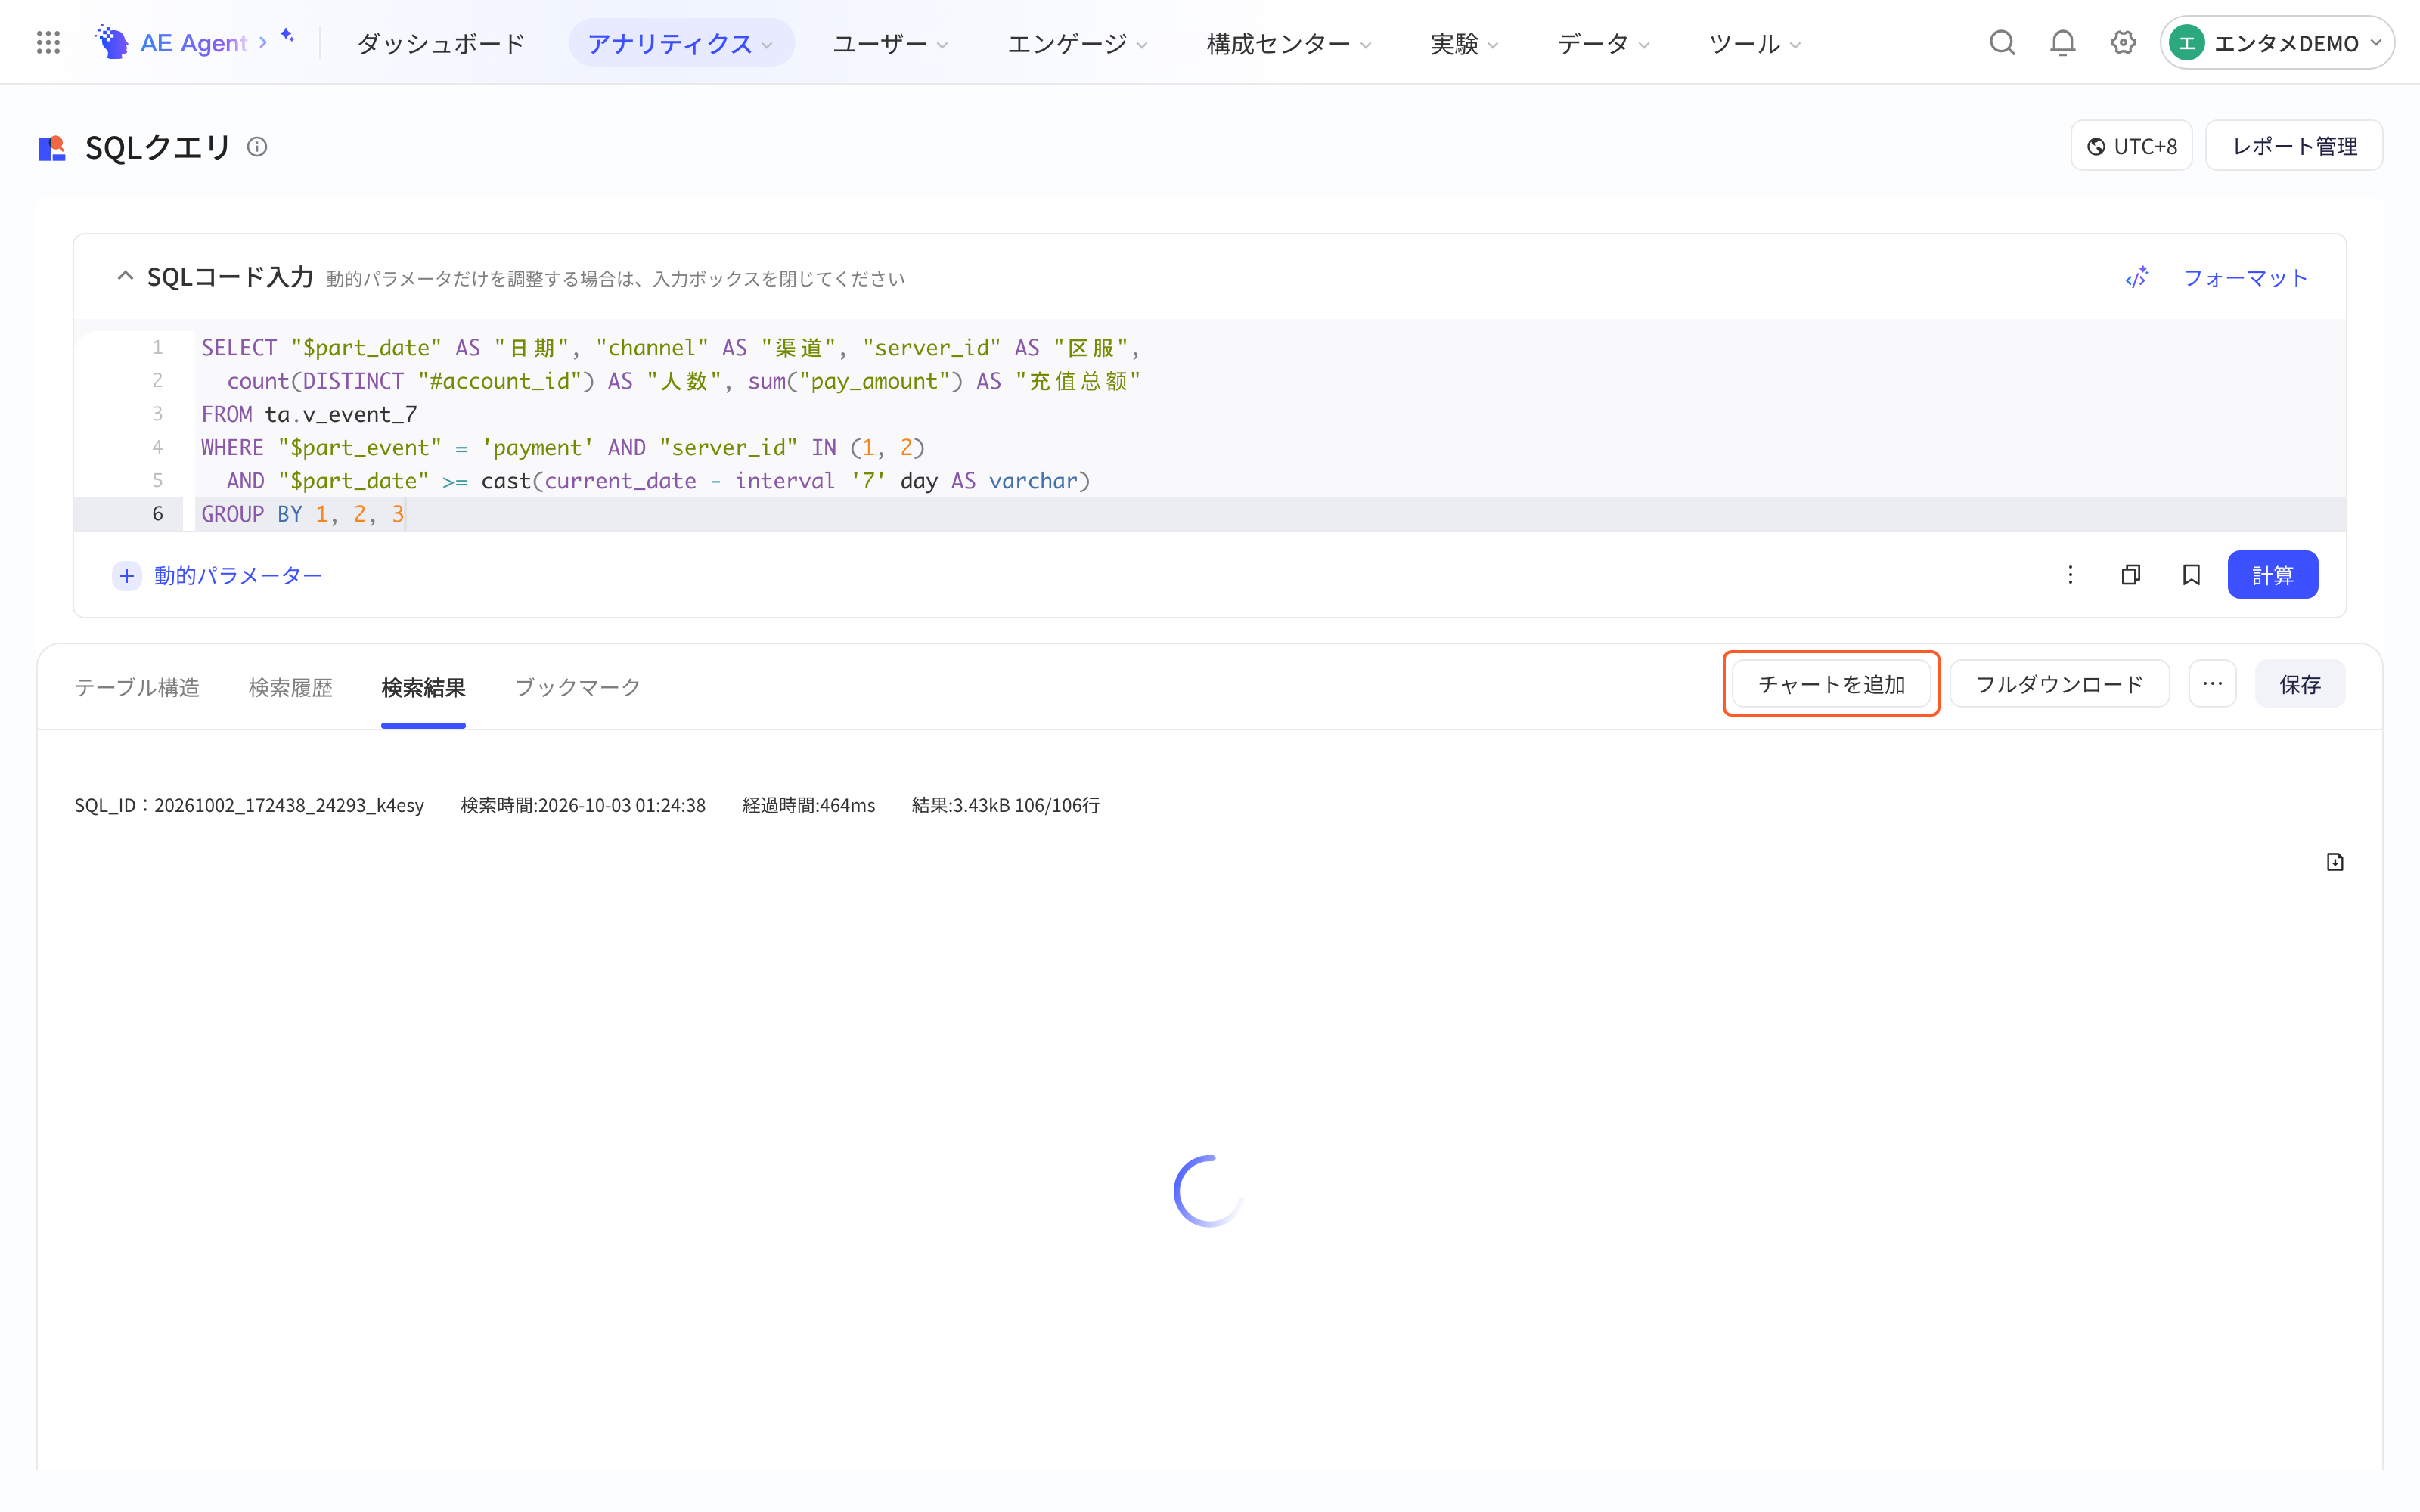Click フルダウンロード button
The width and height of the screenshot is (2420, 1512).
2059,684
